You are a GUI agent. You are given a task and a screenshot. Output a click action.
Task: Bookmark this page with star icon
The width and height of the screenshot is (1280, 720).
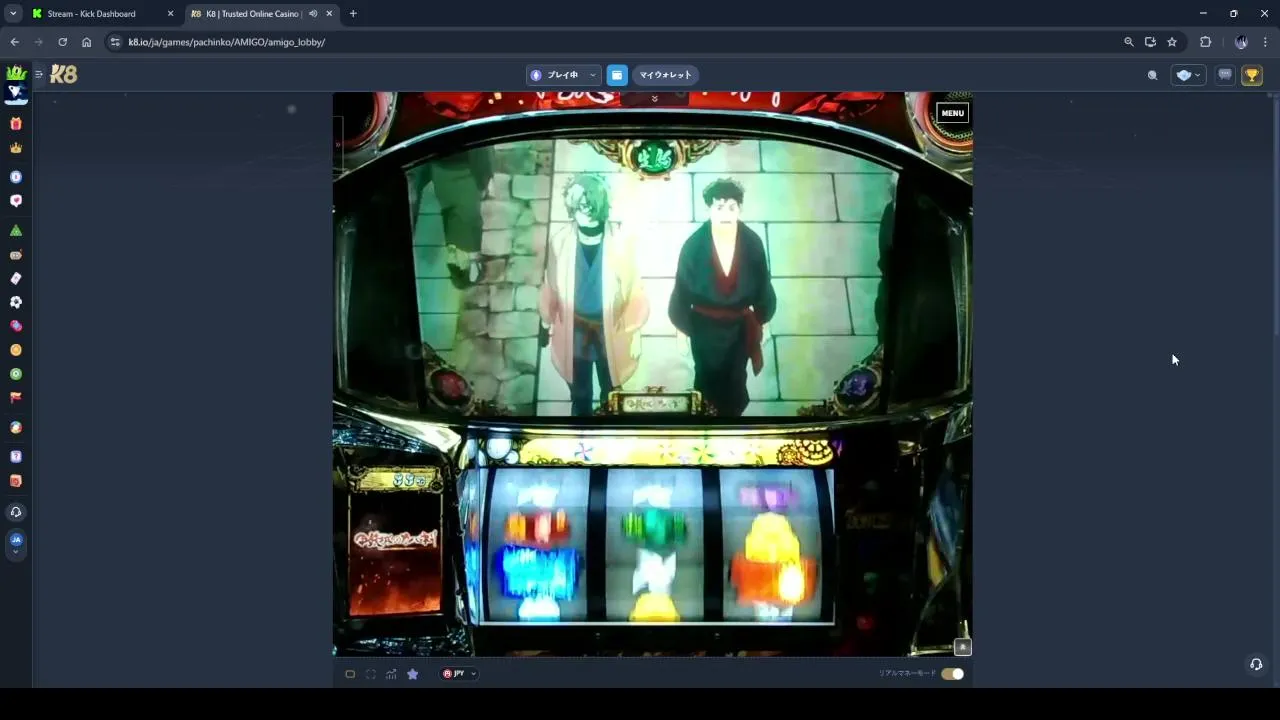pos(1172,42)
